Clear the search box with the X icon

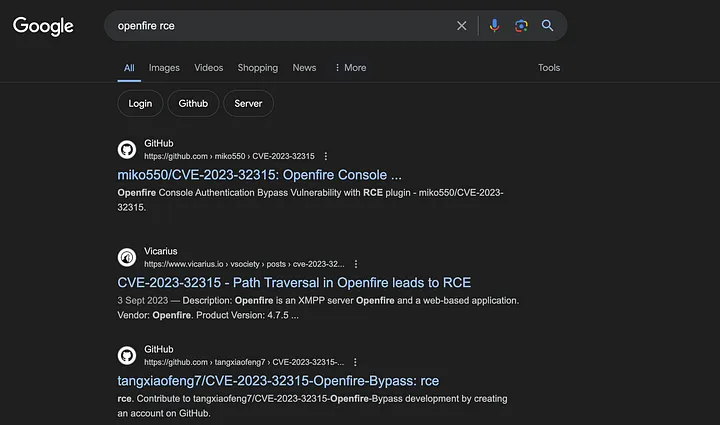[461, 26]
